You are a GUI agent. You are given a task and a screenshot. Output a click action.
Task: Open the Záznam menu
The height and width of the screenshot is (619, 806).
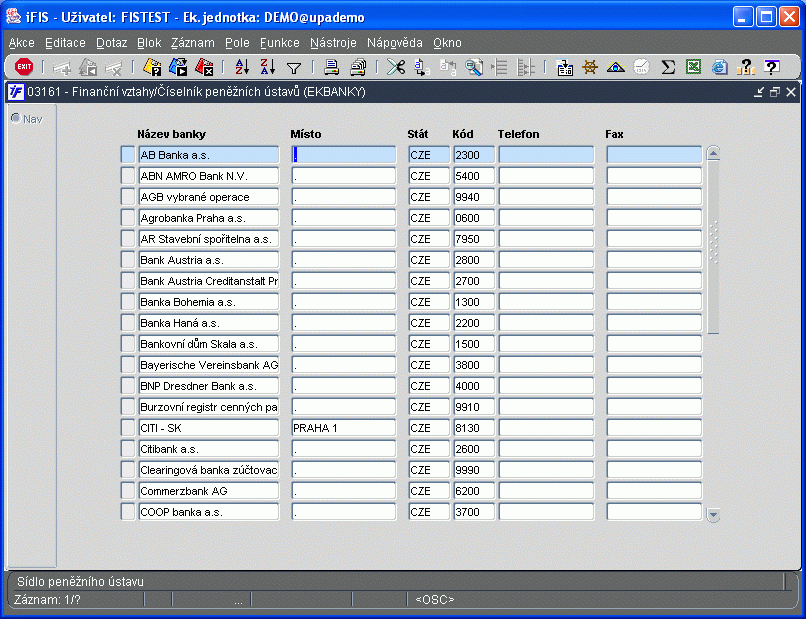click(x=193, y=43)
